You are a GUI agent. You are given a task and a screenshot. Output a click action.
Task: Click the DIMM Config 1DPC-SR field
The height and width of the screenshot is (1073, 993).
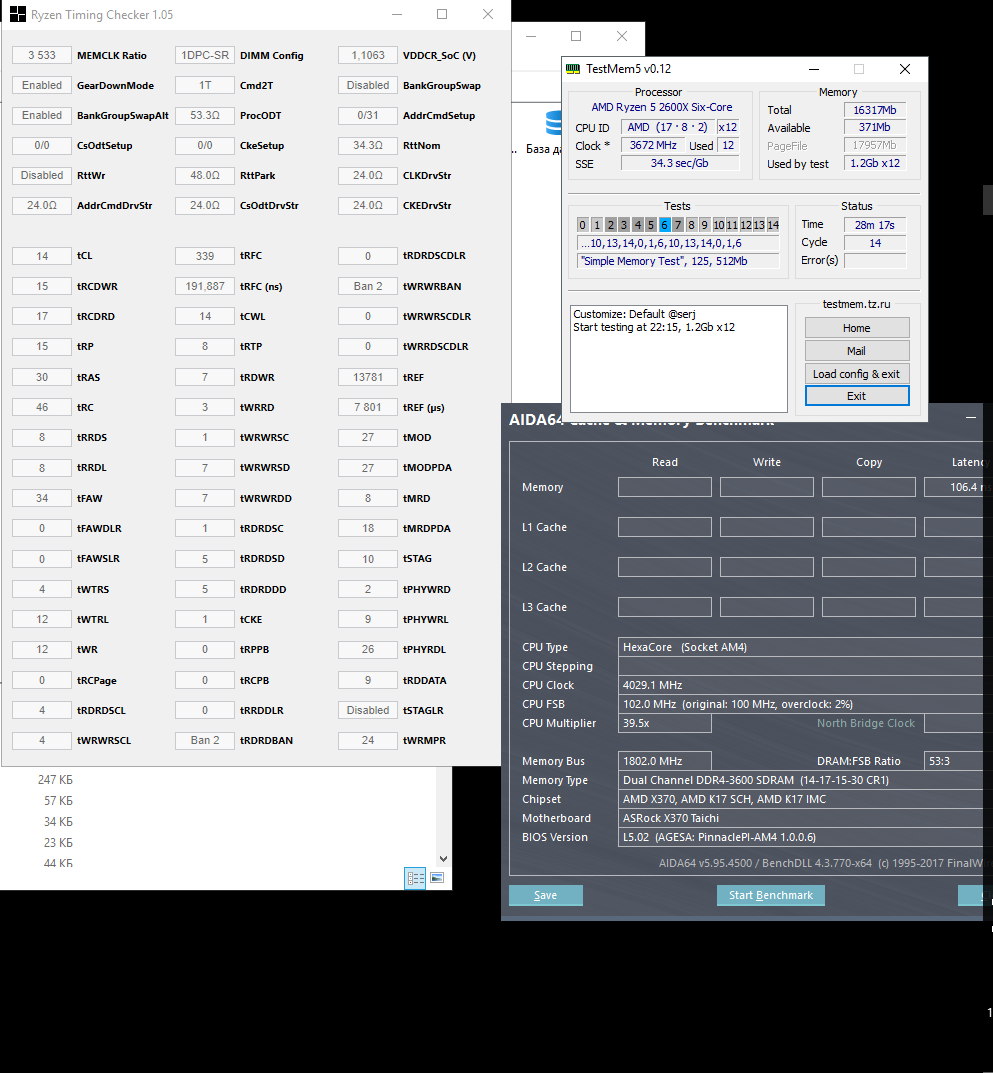coord(205,55)
